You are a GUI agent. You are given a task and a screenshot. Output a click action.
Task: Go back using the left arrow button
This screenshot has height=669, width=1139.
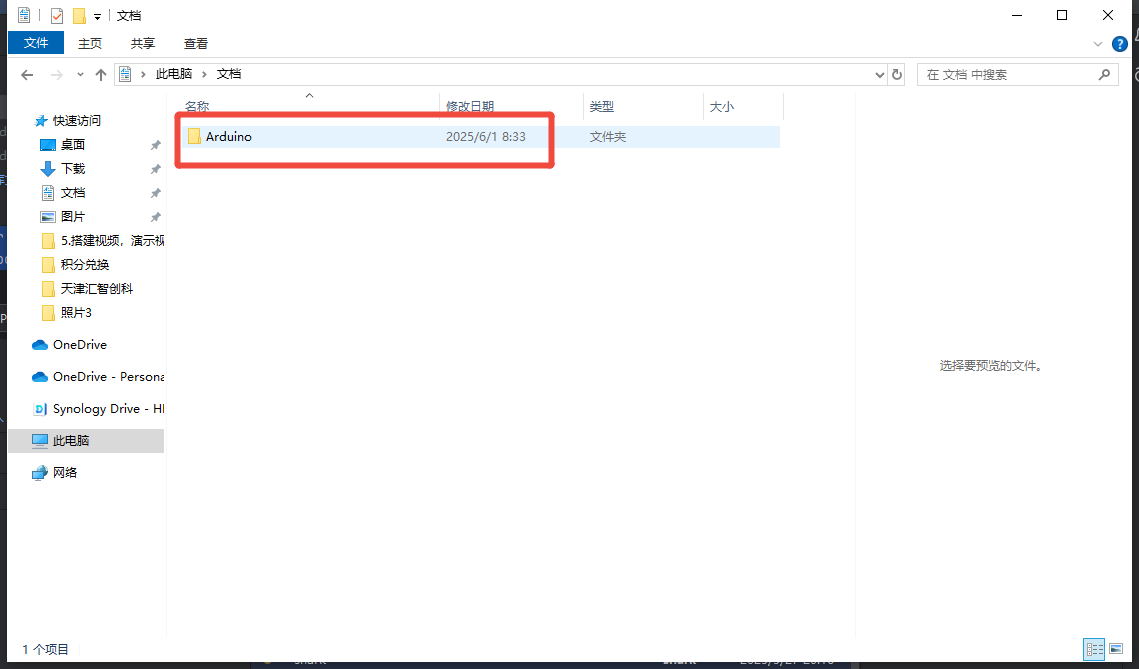[x=27, y=75]
